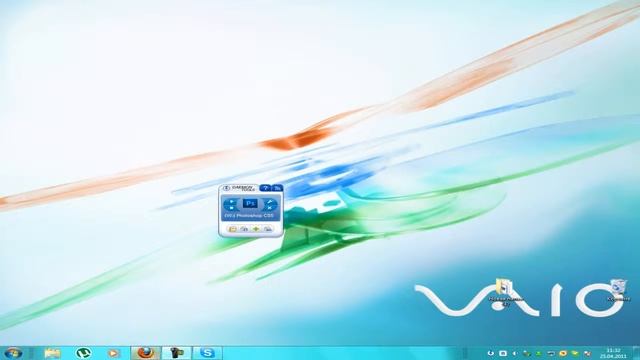Launch Windows Media Player from taskbar

pyautogui.click(x=114, y=353)
